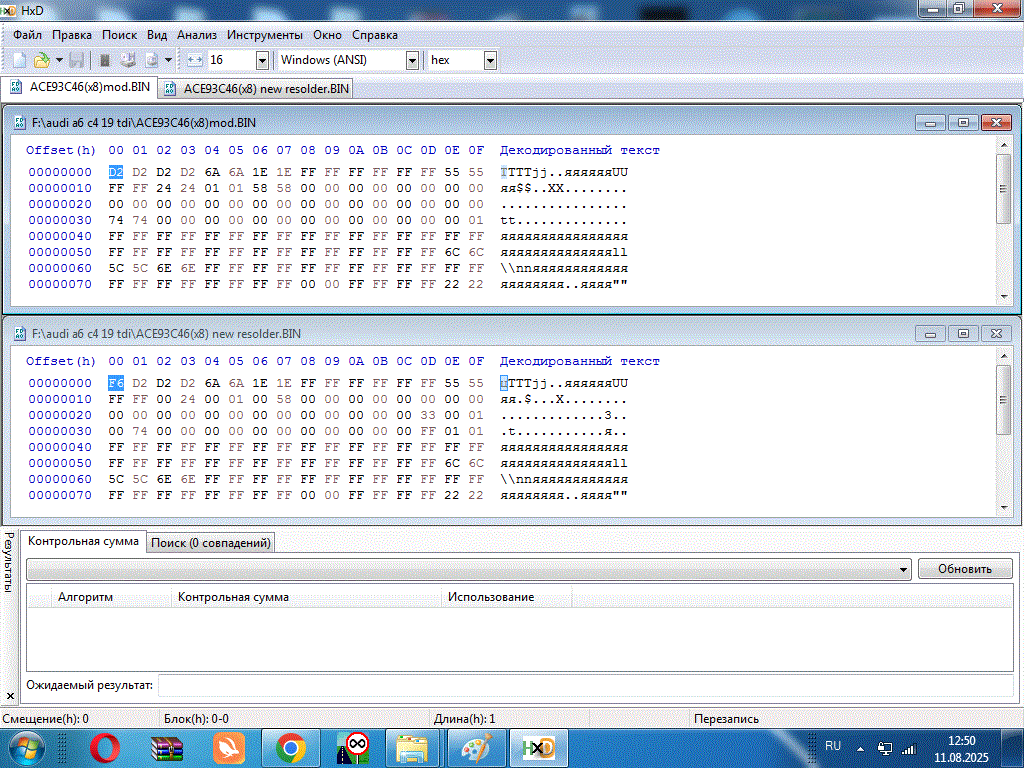Open the Вид menu
Viewport: 1024px width, 768px height.
(x=157, y=35)
